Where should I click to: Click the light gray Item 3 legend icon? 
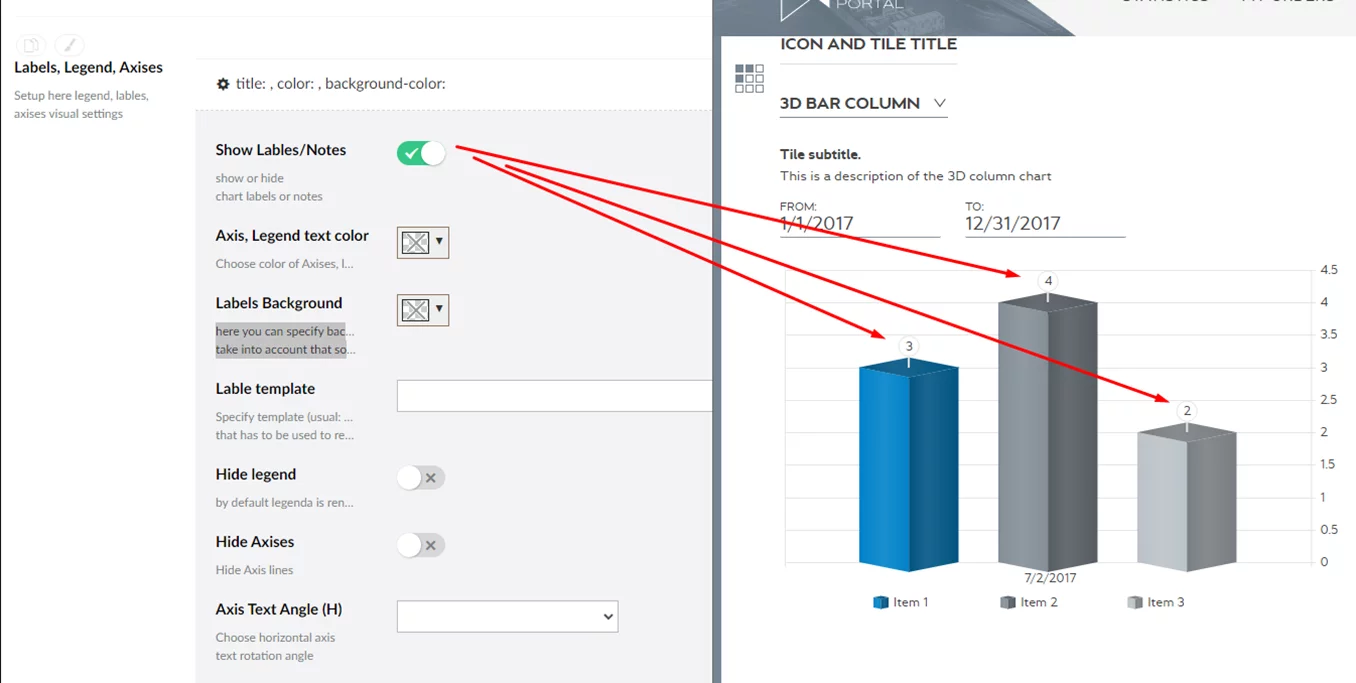tap(1134, 602)
